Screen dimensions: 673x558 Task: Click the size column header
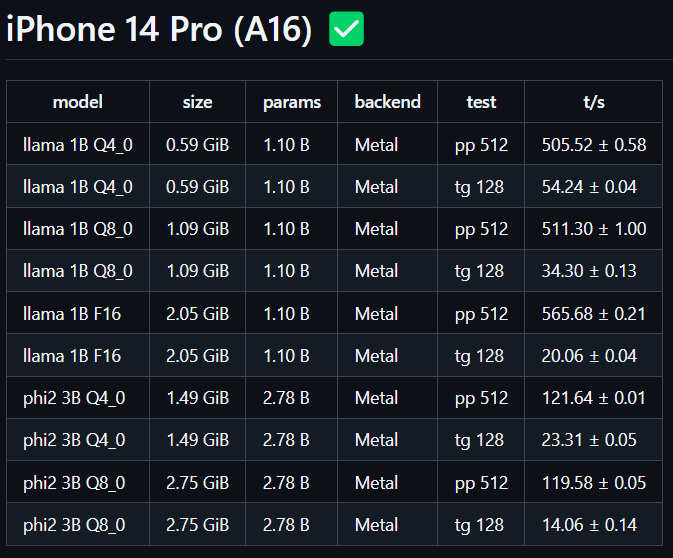197,102
